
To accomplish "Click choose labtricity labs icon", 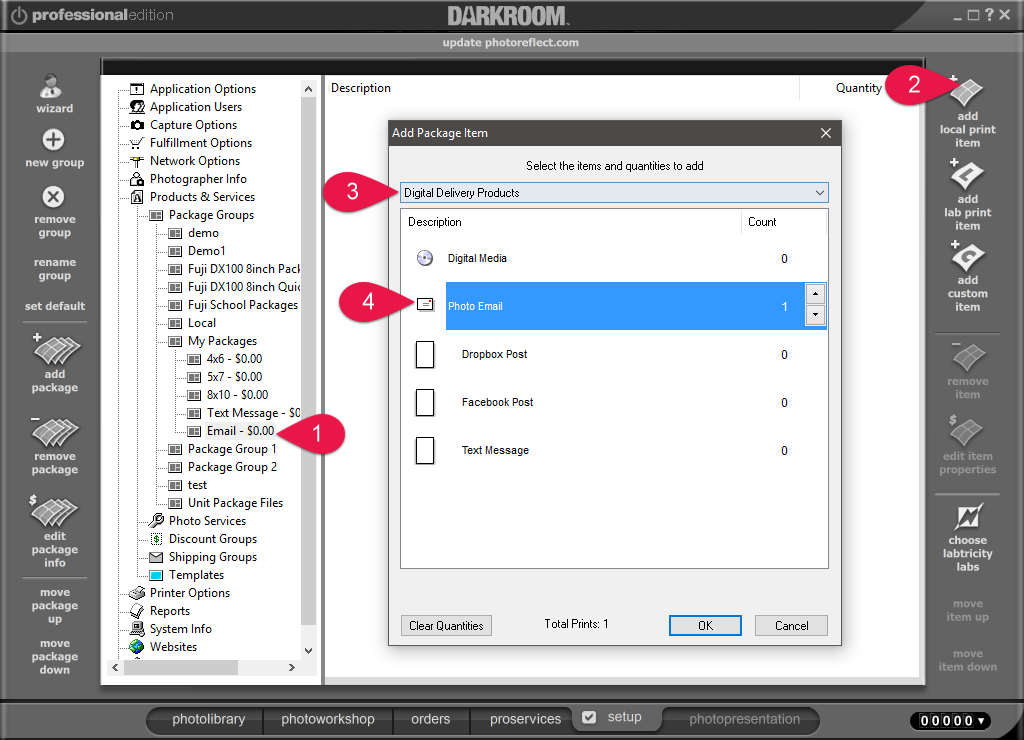I will (968, 517).
